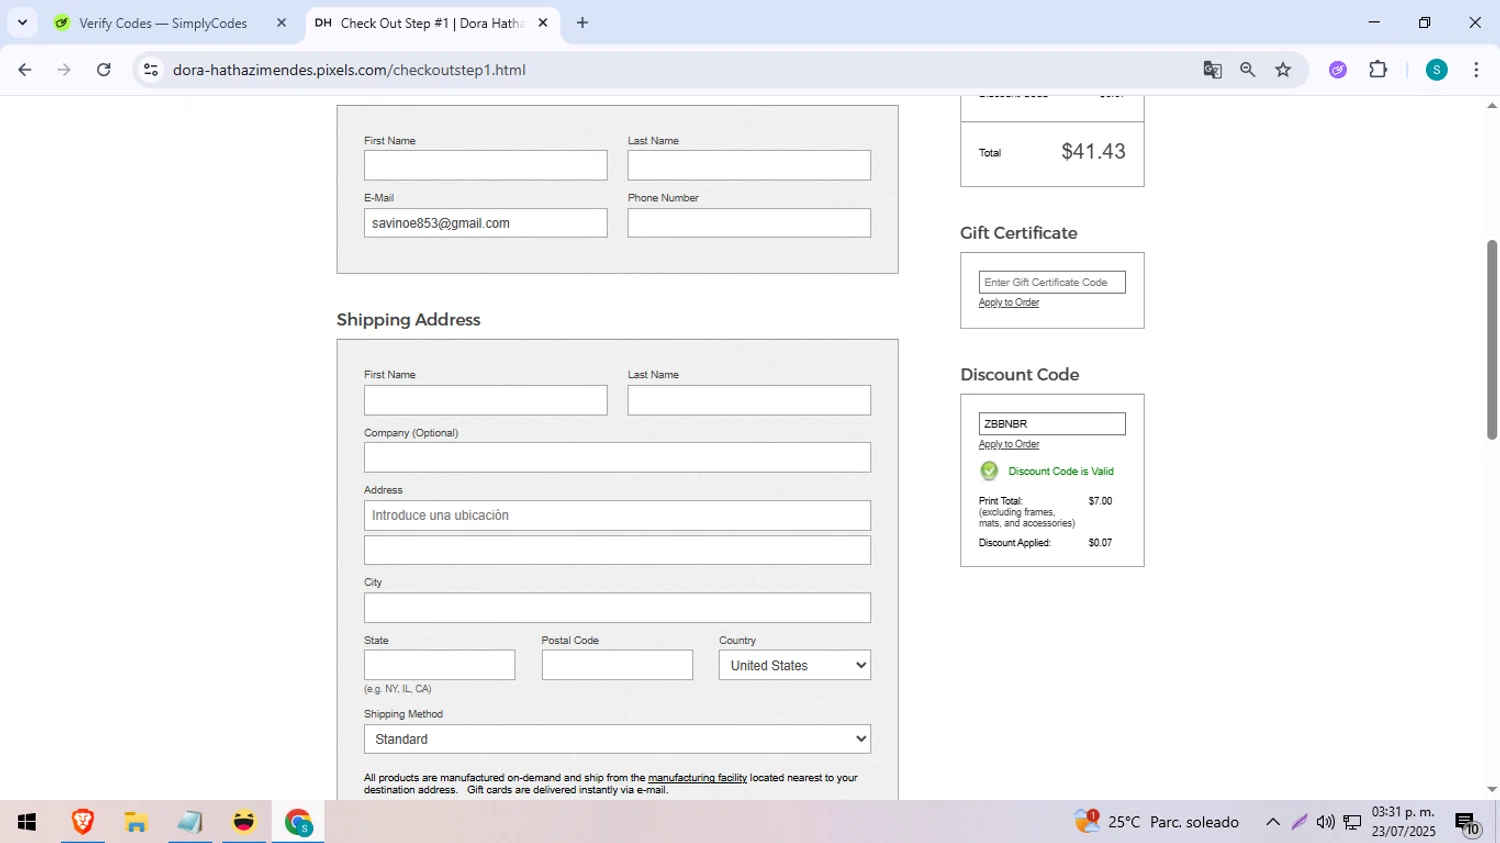Open the weather widget in taskbar
This screenshot has height=843, width=1500.
click(x=1157, y=822)
